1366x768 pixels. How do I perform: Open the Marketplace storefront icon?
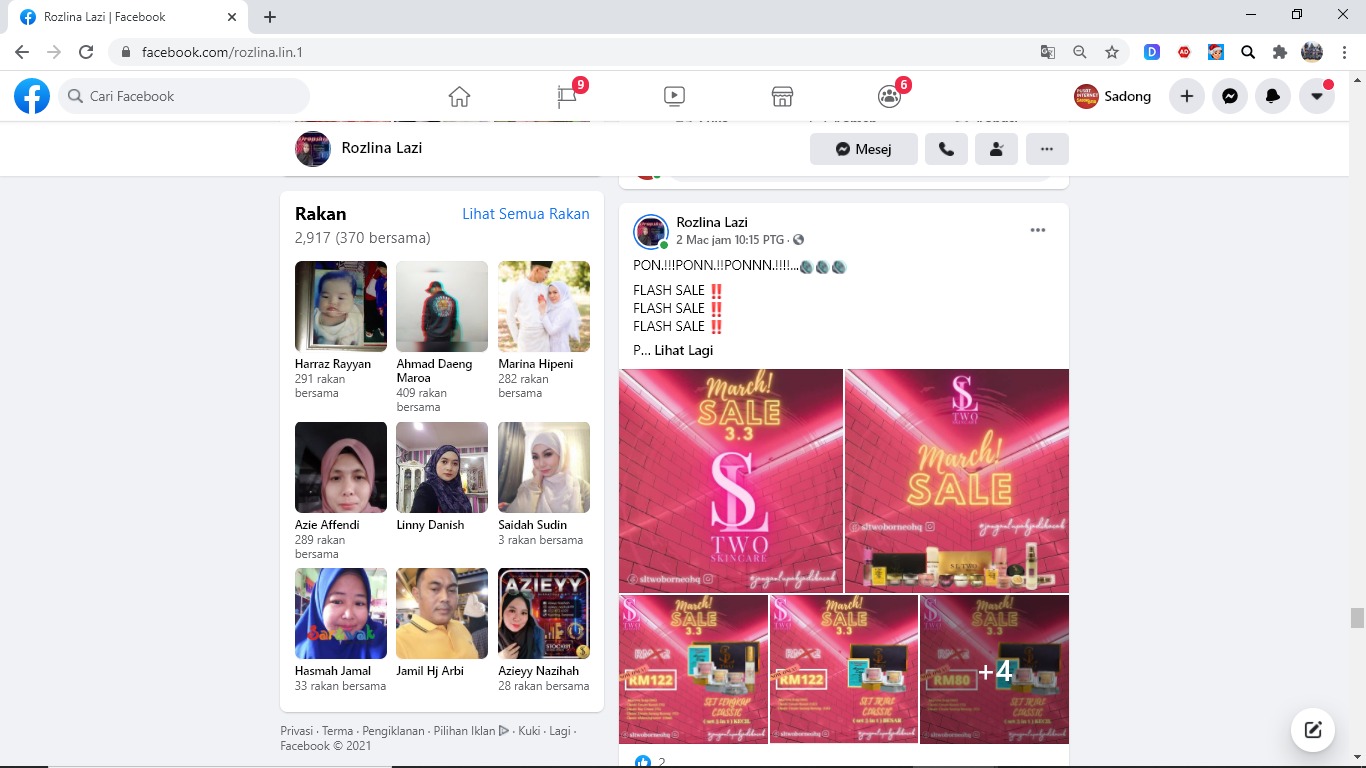coord(782,96)
